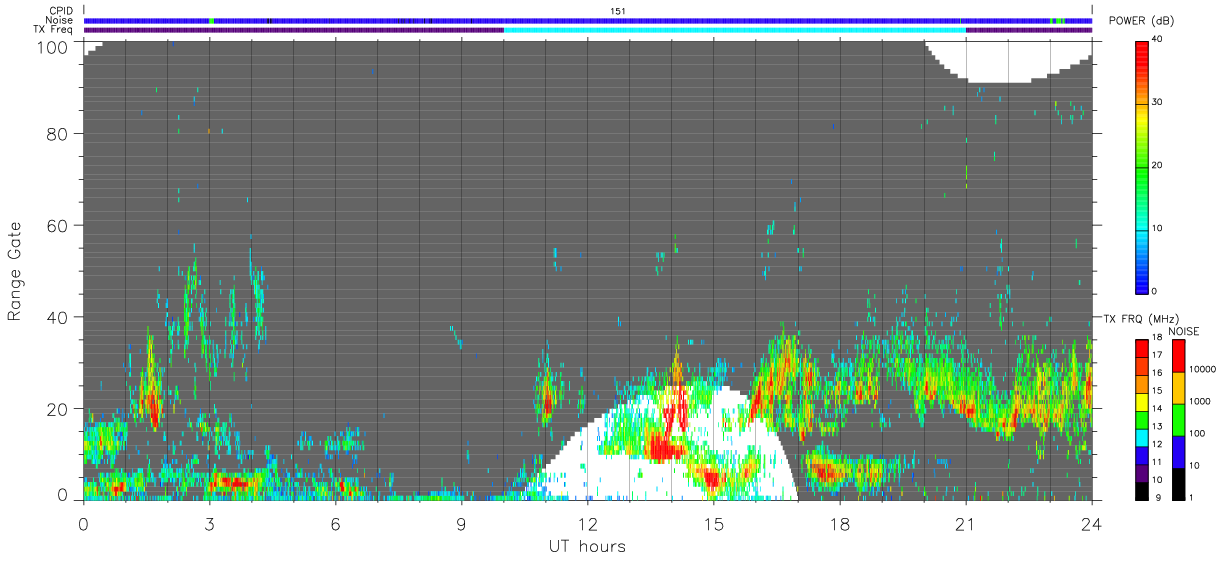Click the NOISE legend title

coord(1183,331)
